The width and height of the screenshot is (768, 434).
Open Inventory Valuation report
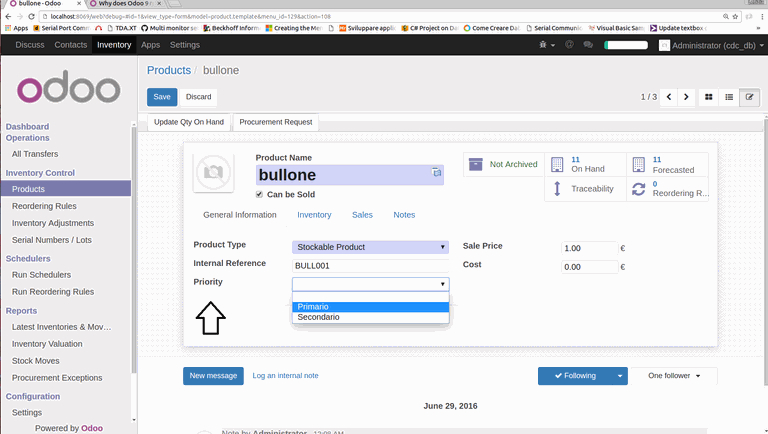(47, 344)
